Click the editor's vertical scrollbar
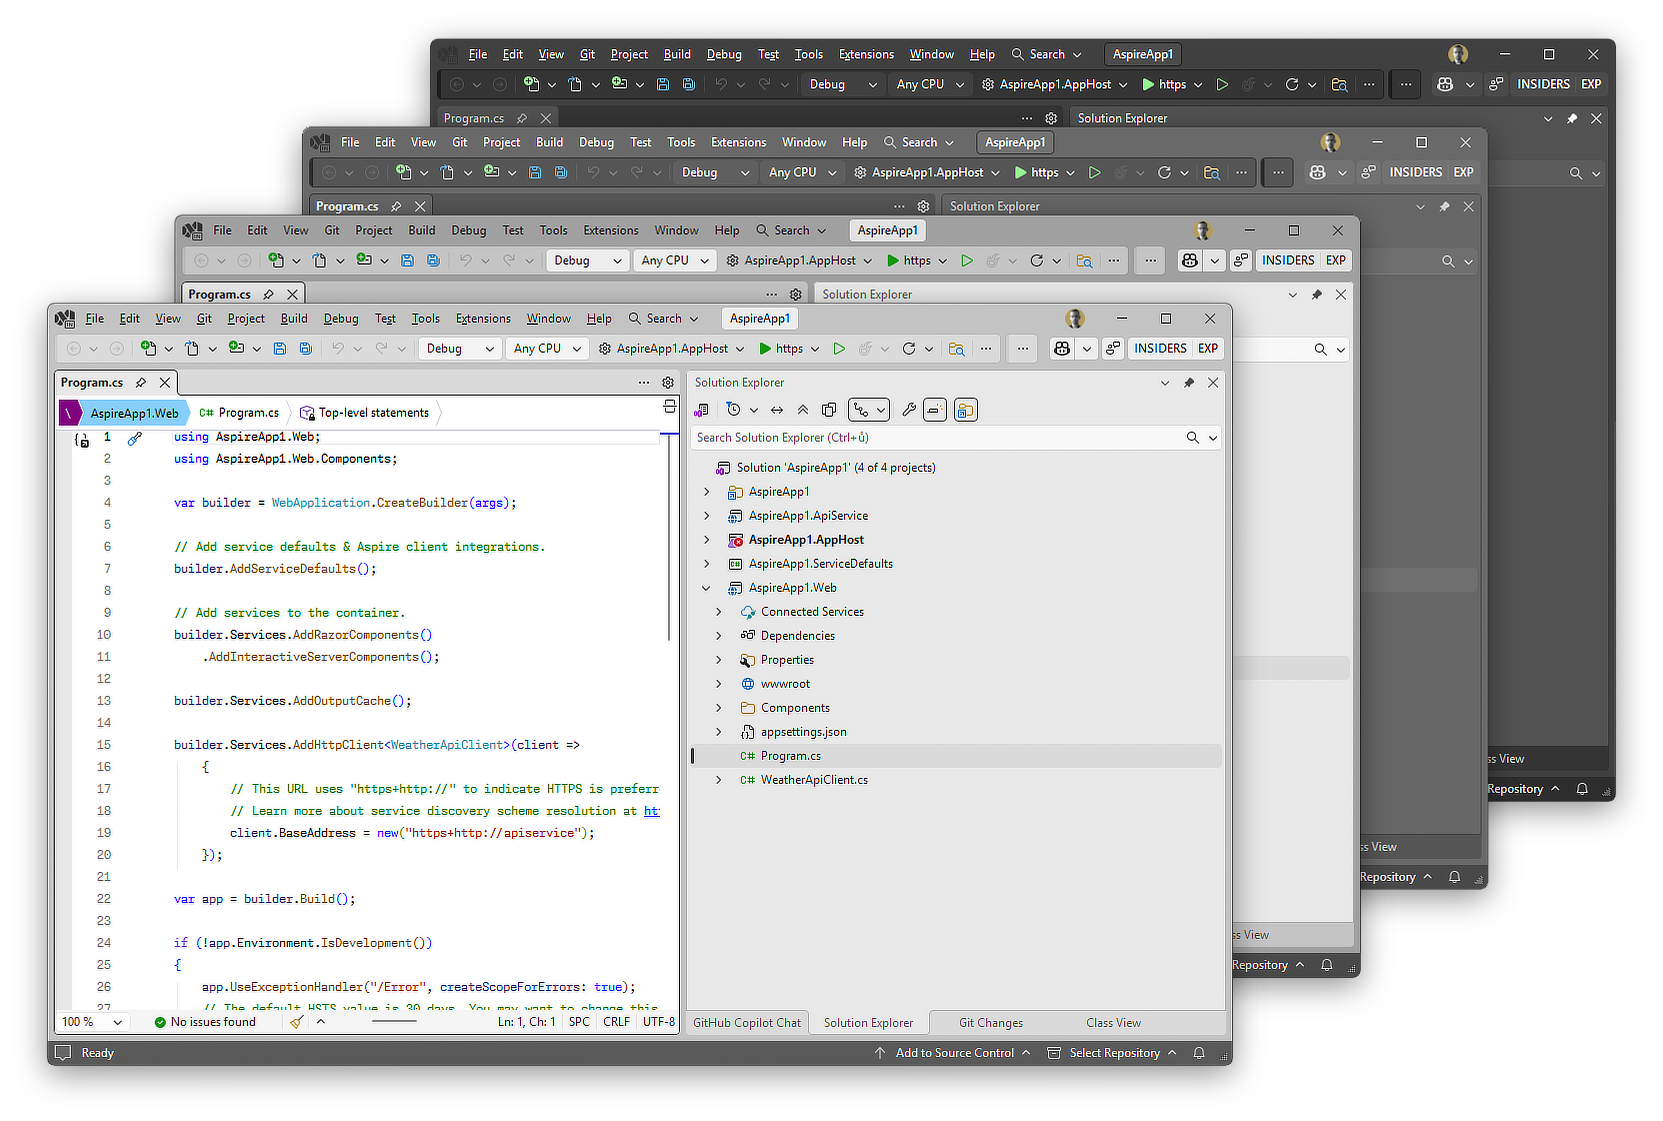The image size is (1663, 1121). pos(669,540)
